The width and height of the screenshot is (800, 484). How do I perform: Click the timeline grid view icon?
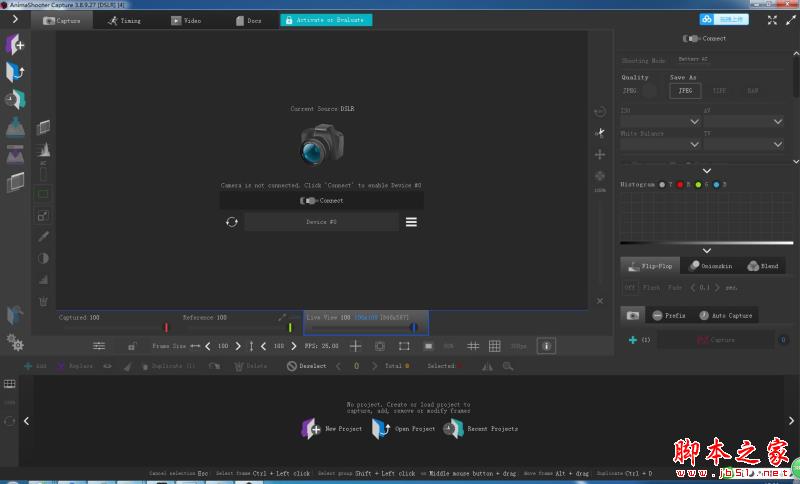pos(10,384)
